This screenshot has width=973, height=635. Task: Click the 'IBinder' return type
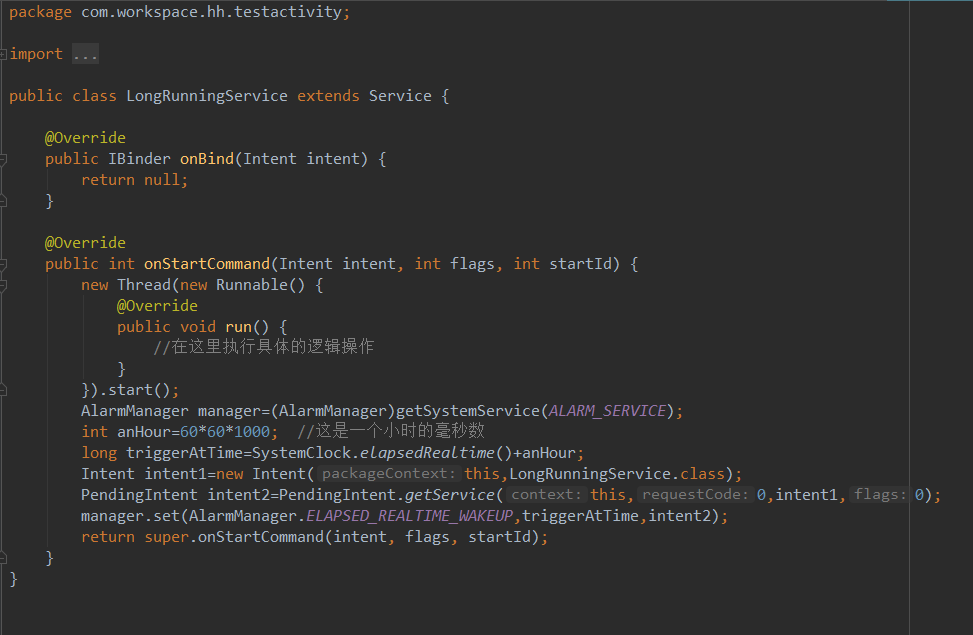click(139, 159)
